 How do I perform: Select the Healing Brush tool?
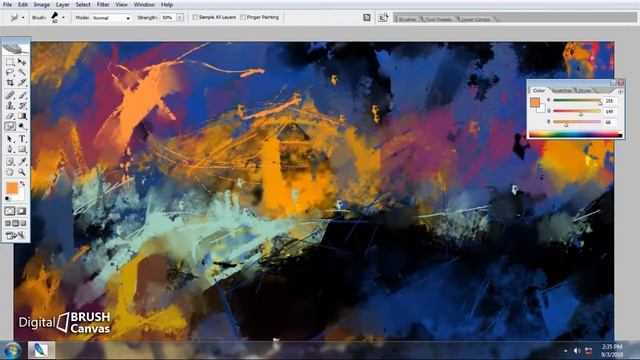(10, 96)
